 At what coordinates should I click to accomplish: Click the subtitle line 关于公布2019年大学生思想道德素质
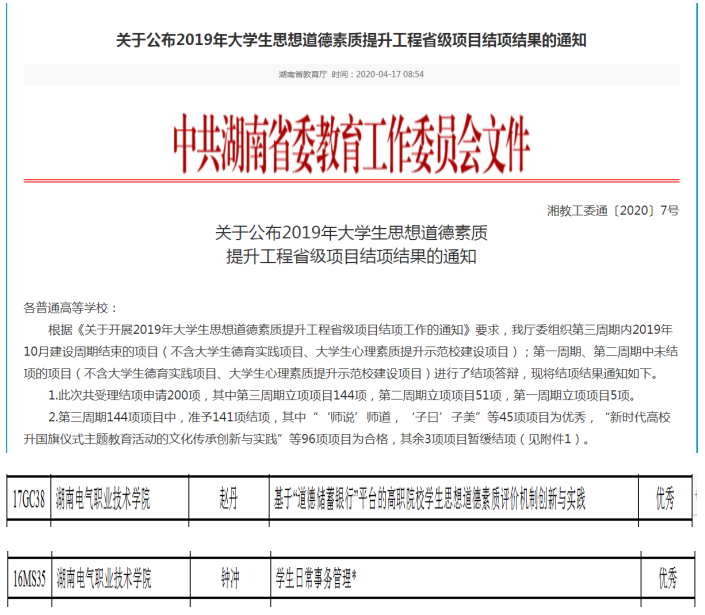[351, 233]
